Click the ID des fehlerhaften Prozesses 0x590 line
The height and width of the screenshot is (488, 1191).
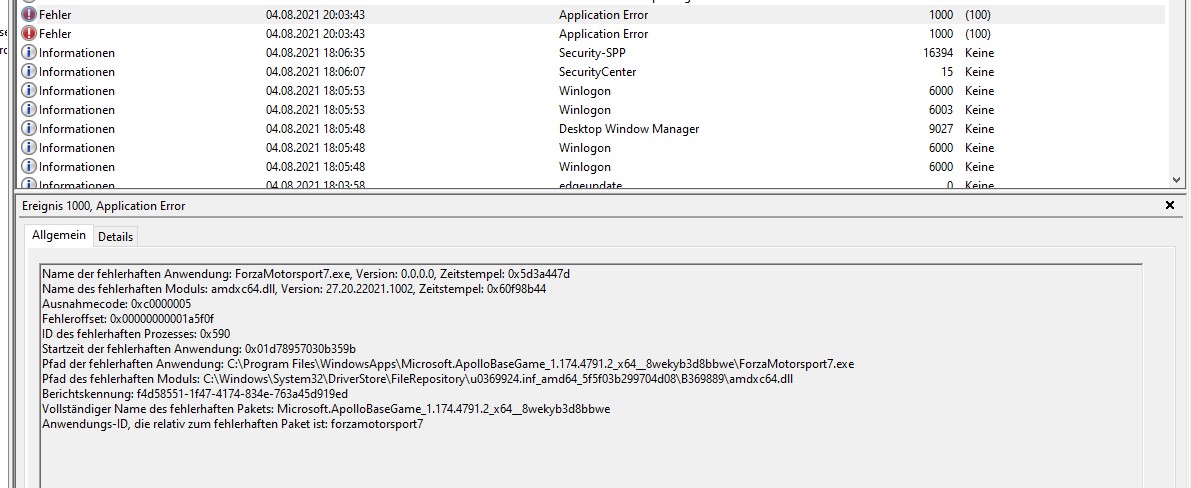coord(136,334)
